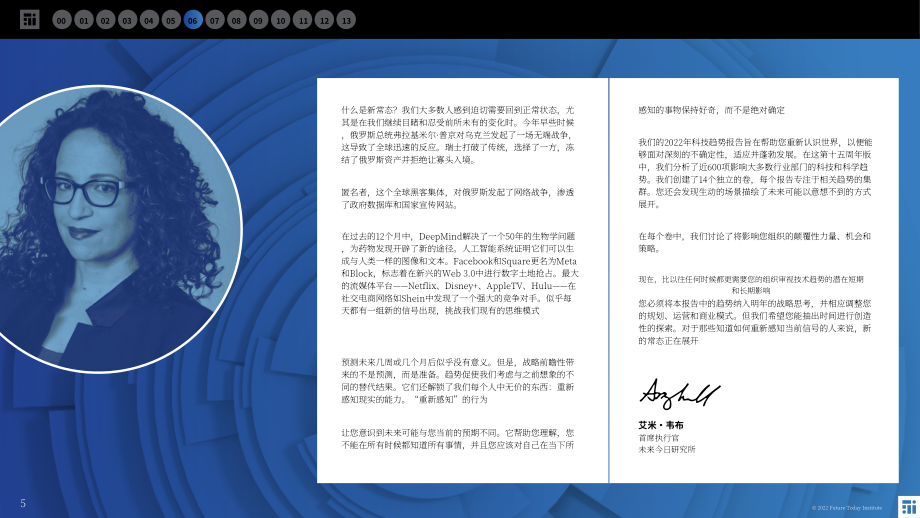920x518 pixels.
Task: Click the organization 未来今日研究所
Action: coord(667,449)
